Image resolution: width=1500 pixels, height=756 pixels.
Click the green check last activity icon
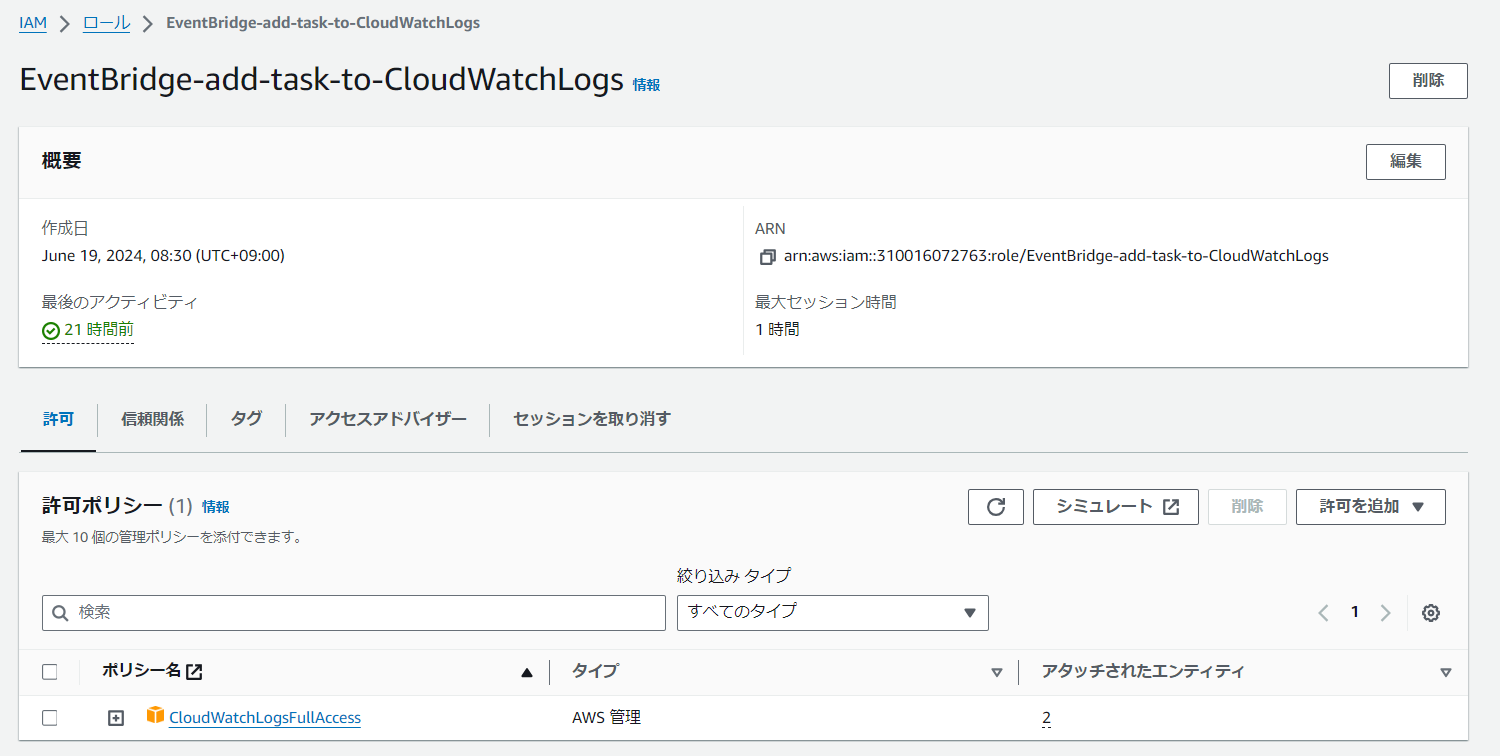50,330
